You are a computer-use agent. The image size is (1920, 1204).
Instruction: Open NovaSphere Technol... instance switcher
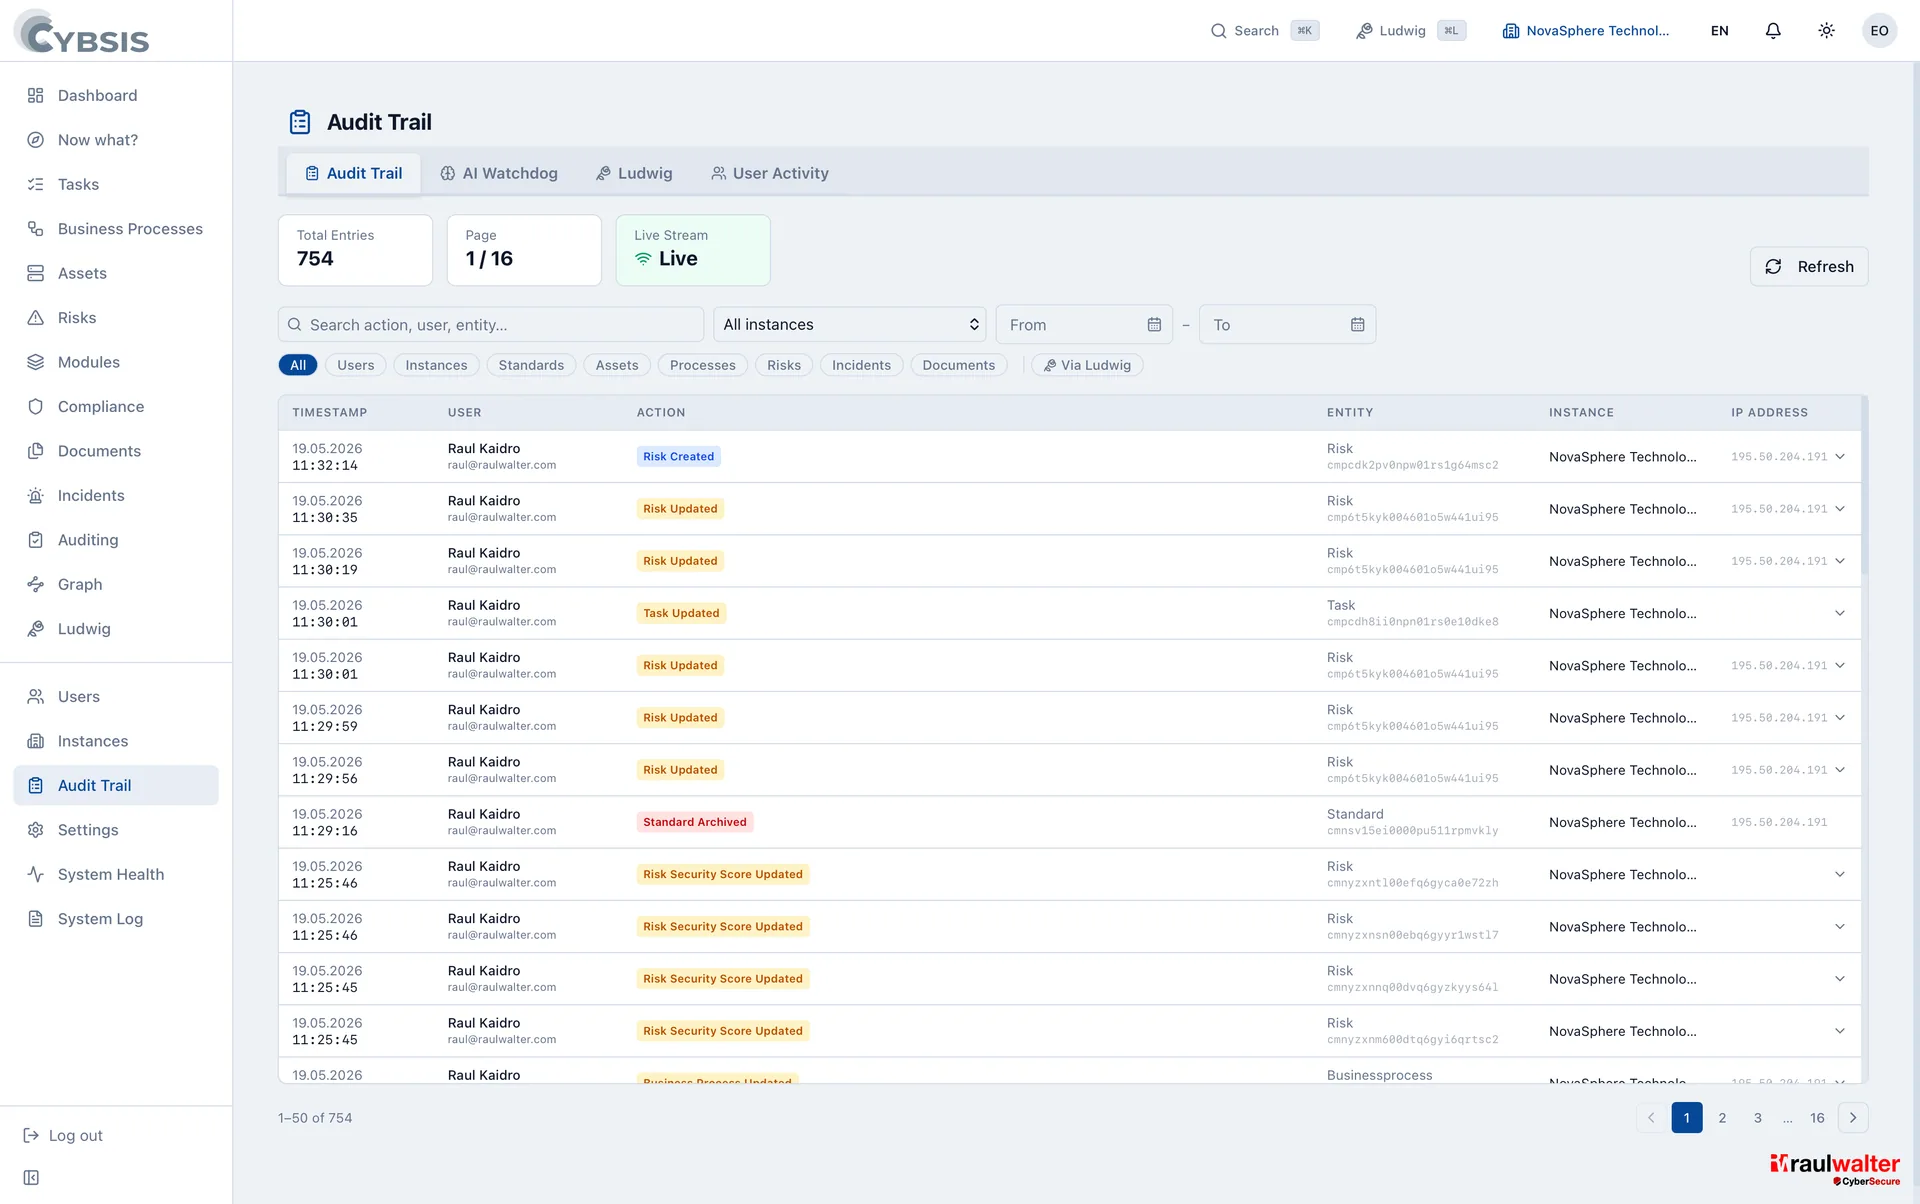(x=1586, y=31)
